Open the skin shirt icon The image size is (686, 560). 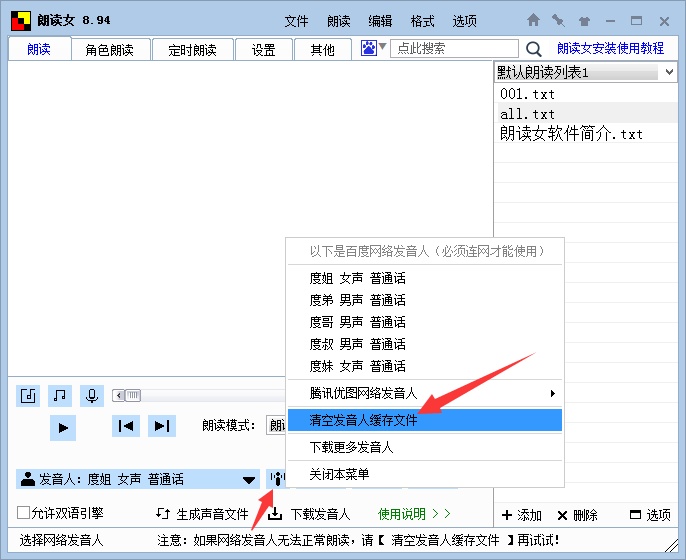(584, 21)
